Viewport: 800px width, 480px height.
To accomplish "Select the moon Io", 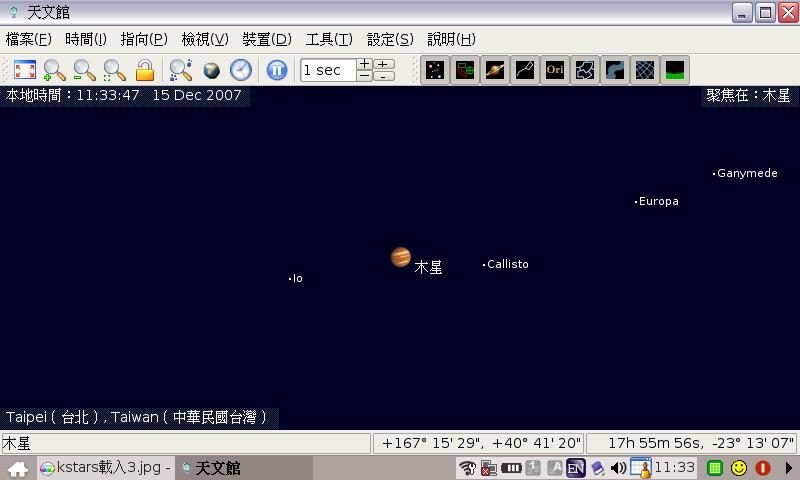I will [x=296, y=279].
